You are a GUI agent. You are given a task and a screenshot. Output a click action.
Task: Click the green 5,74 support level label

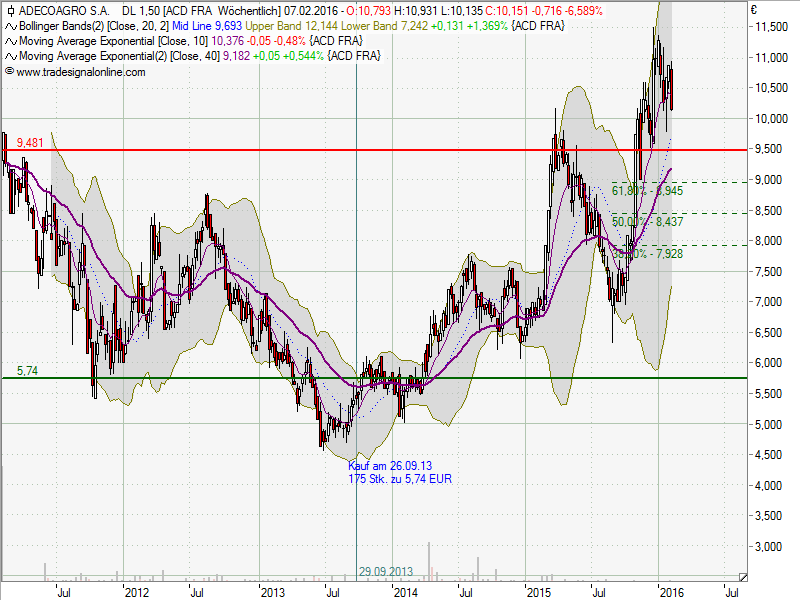pos(27,371)
